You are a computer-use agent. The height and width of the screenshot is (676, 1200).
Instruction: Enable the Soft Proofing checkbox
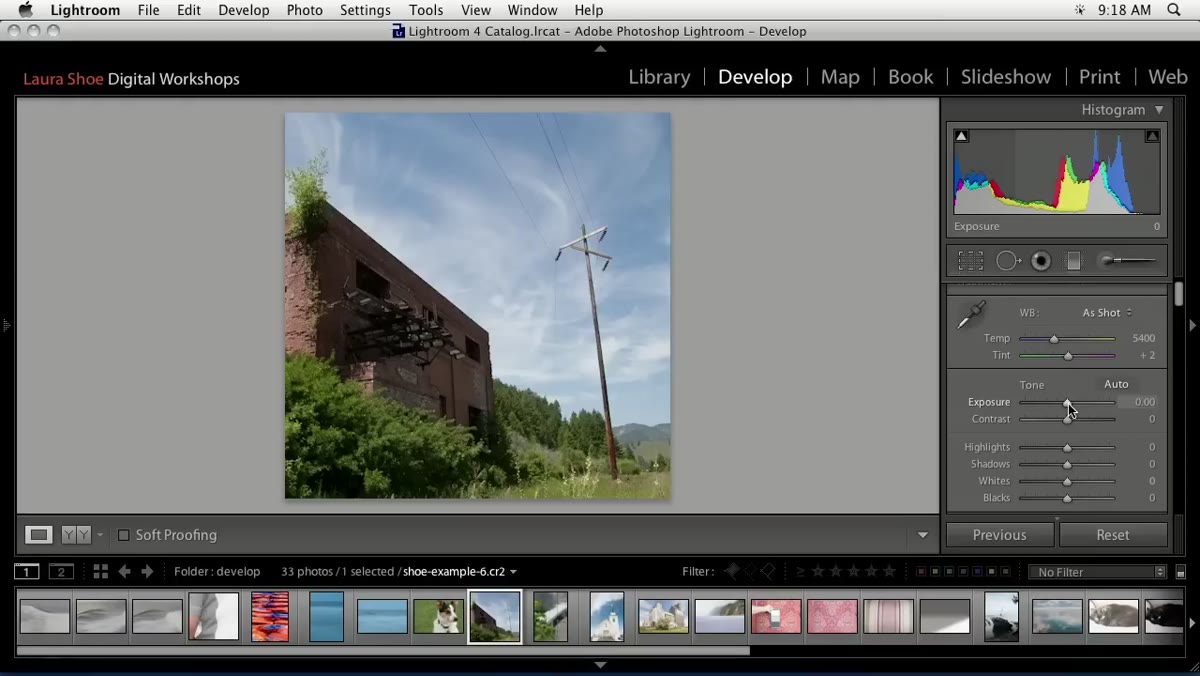(x=124, y=535)
